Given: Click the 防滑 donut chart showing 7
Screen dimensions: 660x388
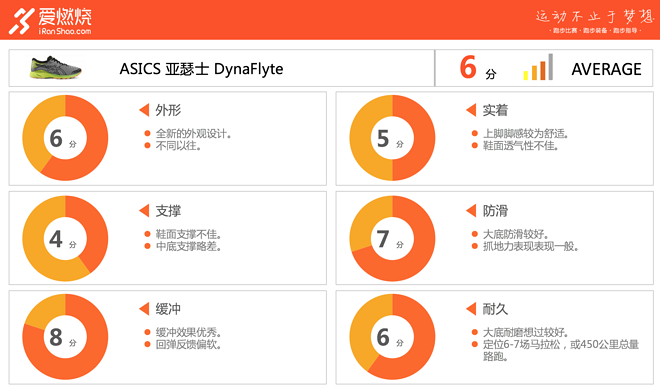Looking at the screenshot, I should coord(392,239).
